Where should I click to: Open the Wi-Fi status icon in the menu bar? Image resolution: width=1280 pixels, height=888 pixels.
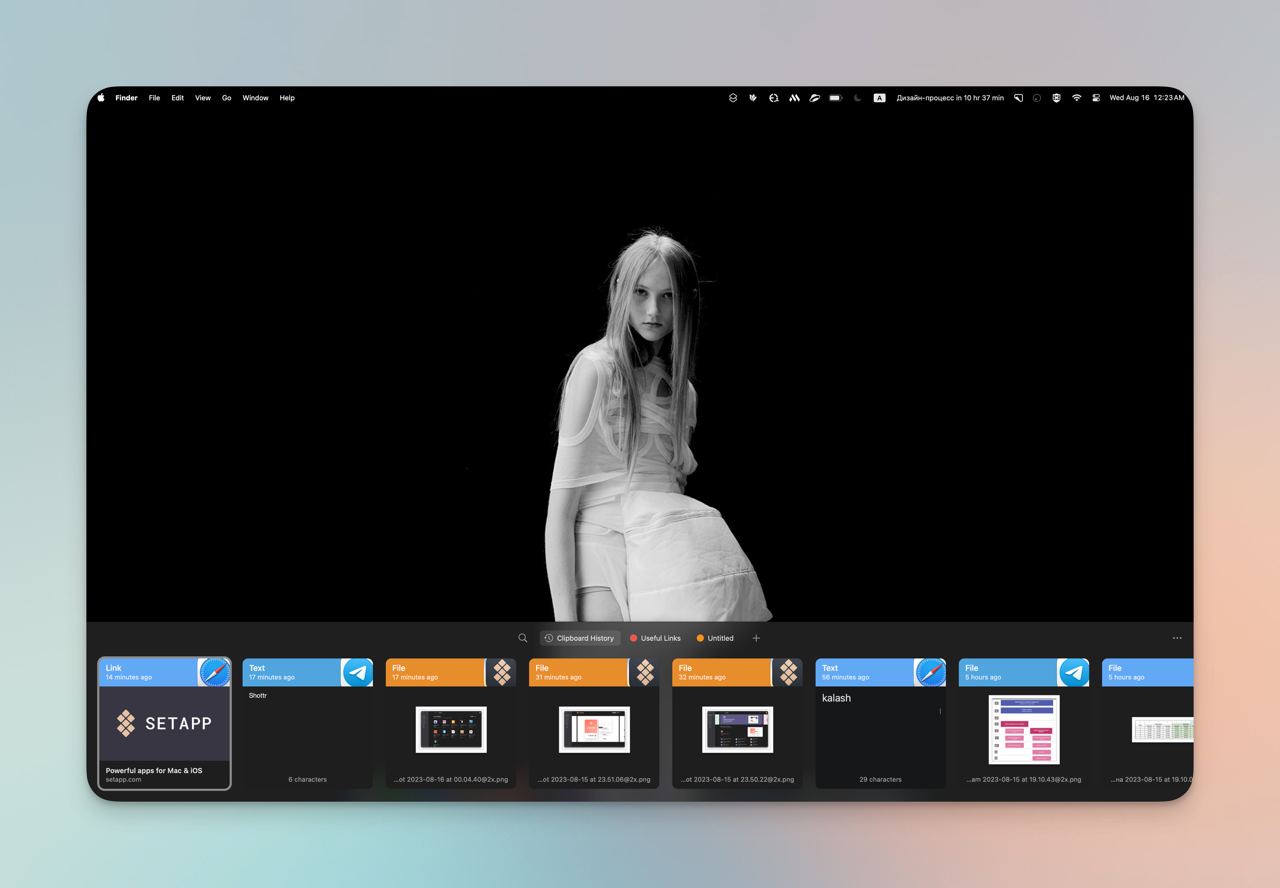pos(1076,98)
